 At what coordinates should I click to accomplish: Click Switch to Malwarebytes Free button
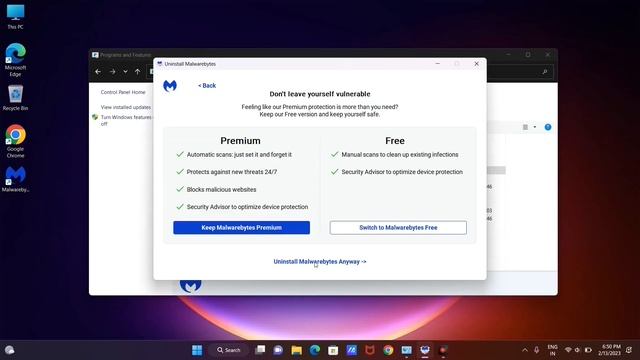click(x=398, y=228)
